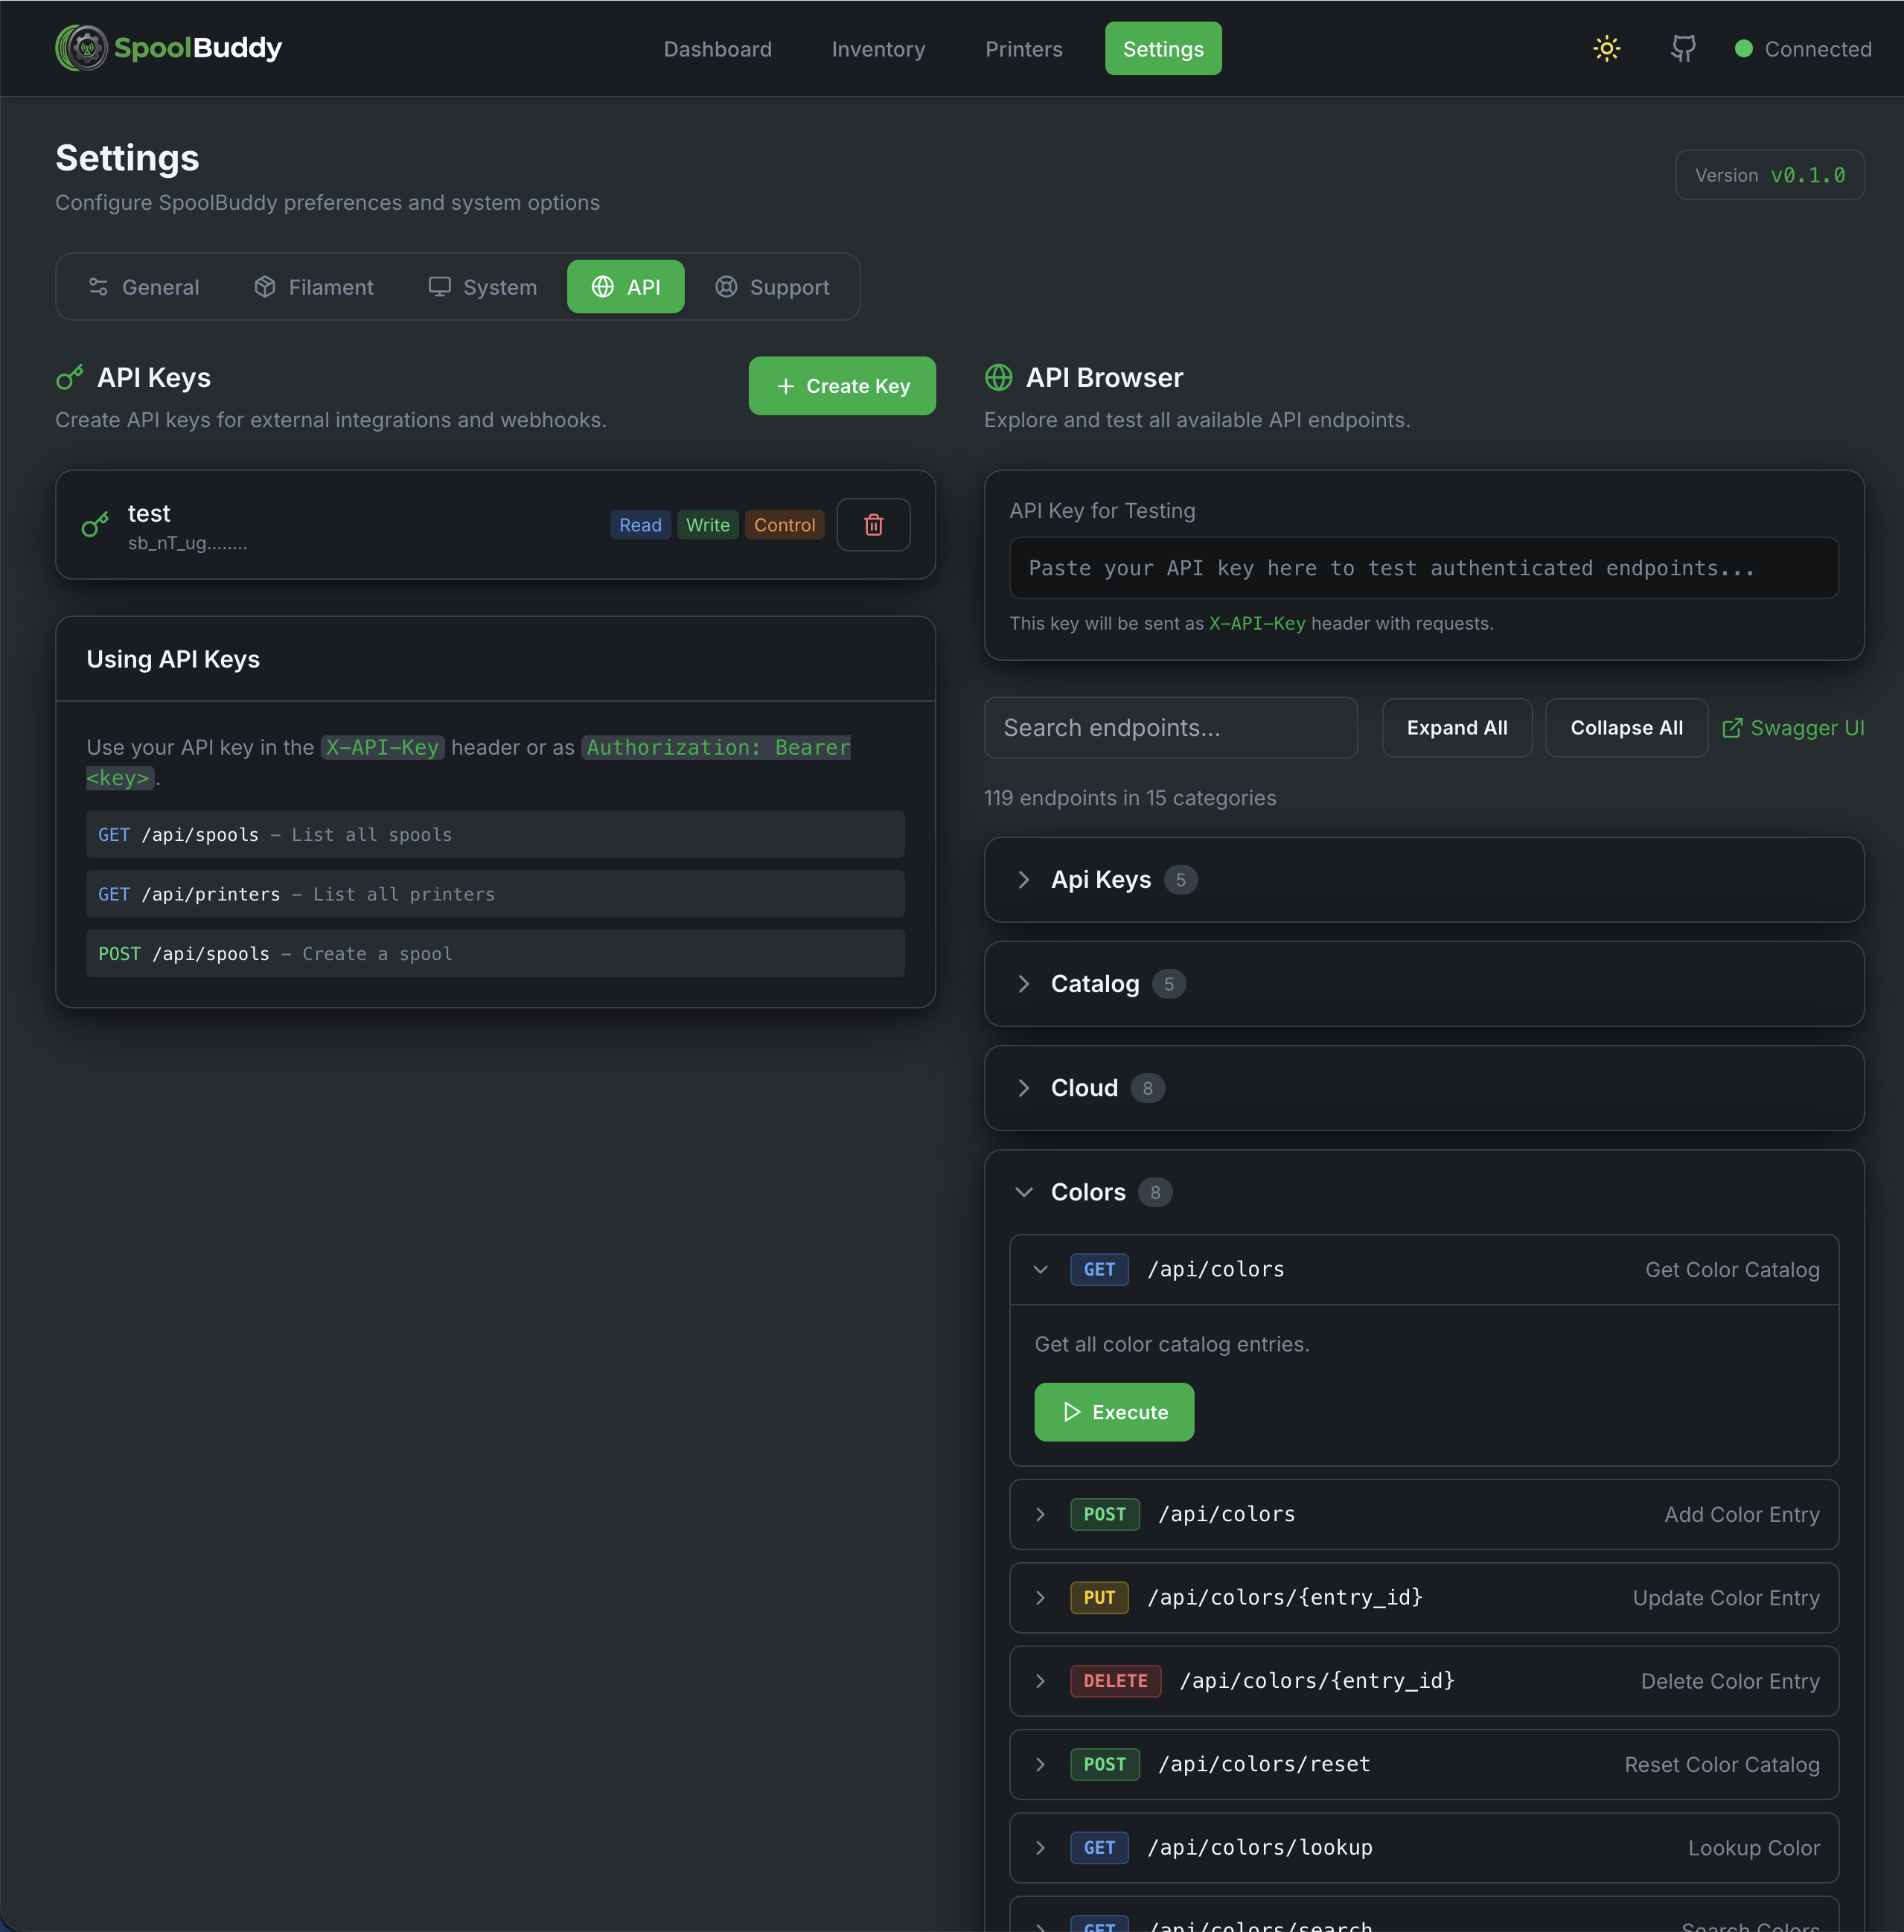This screenshot has width=1904, height=1932.
Task: Click the API key testing input field
Action: (1424, 567)
